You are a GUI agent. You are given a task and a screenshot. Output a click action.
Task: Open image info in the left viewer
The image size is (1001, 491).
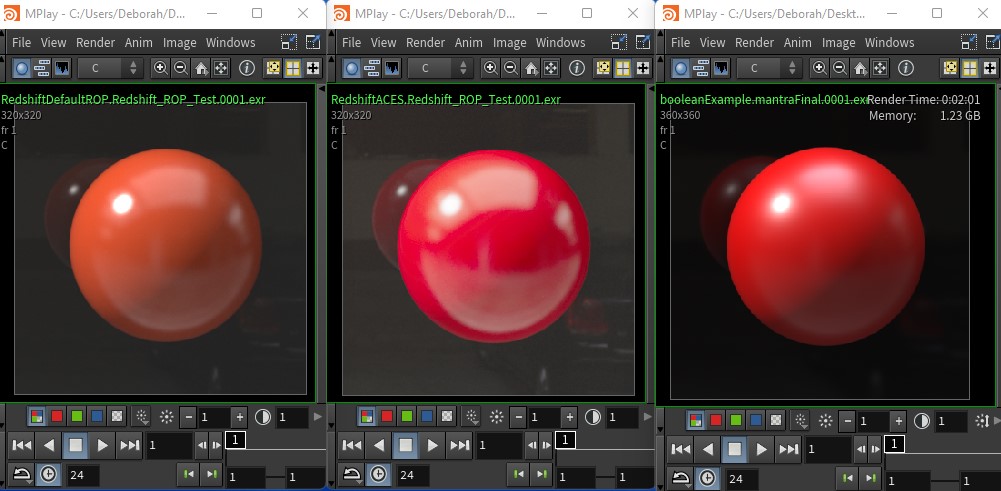pyautogui.click(x=246, y=68)
